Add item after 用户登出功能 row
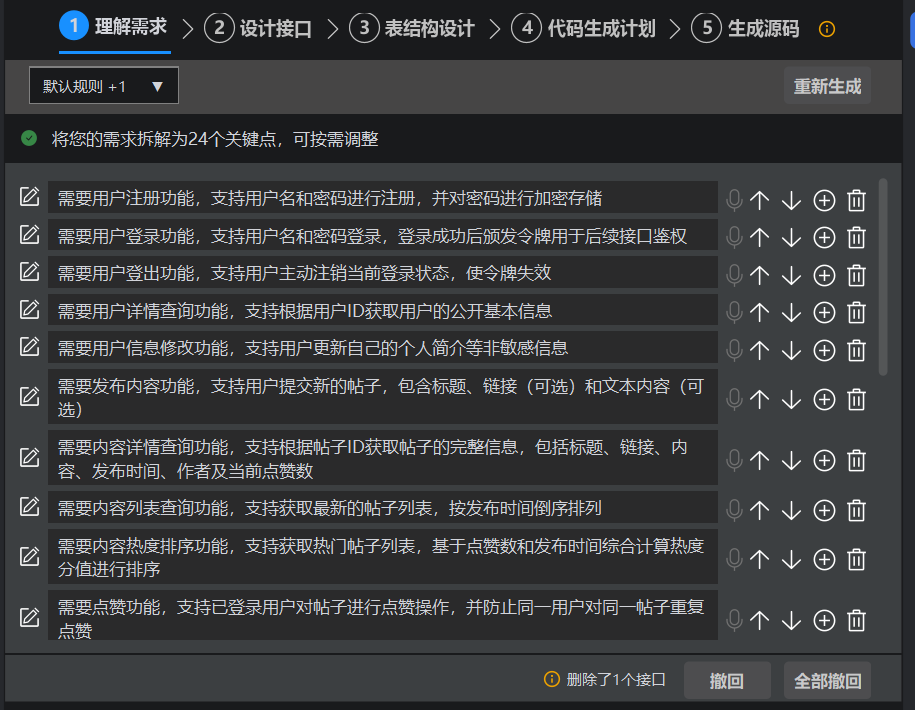915x710 pixels. 824,275
